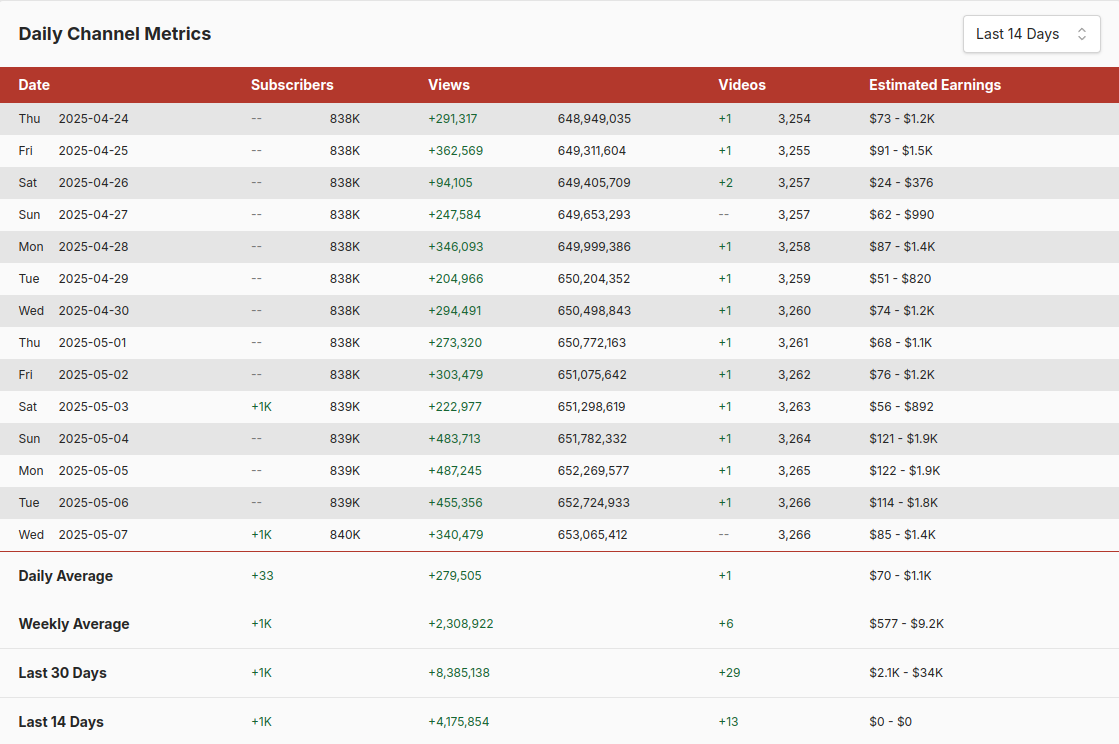This screenshot has height=744, width=1119.
Task: Click the Estimated Earnings column header
Action: (x=935, y=85)
